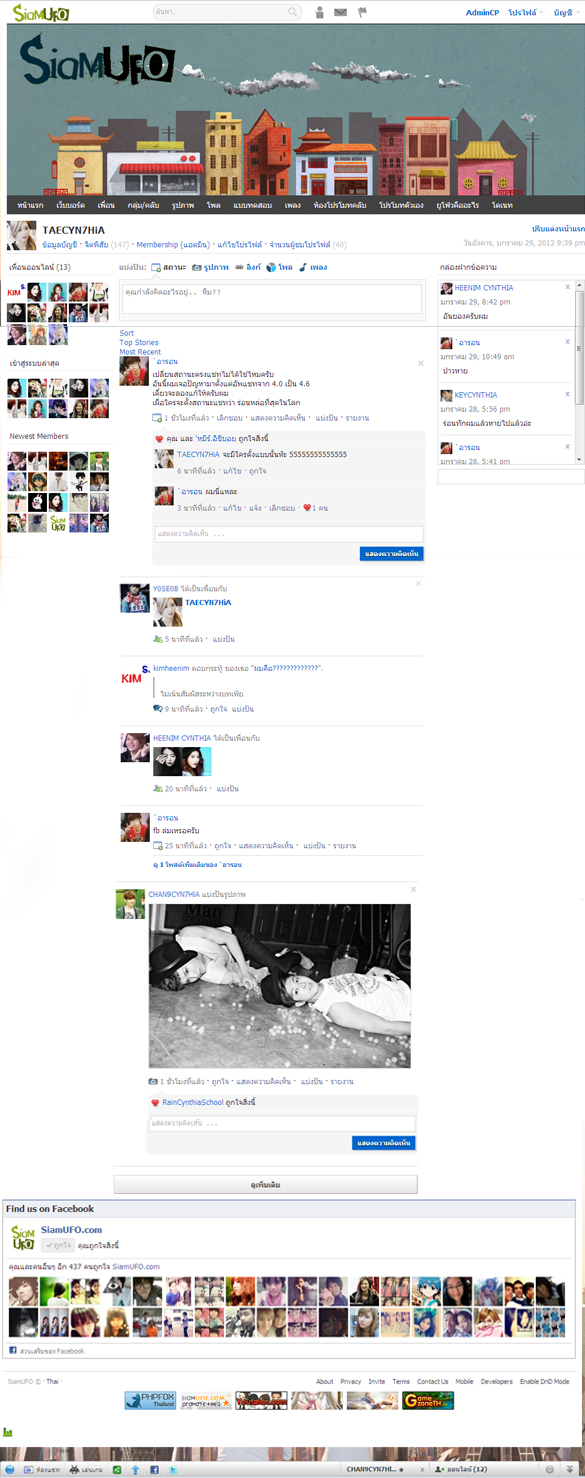Select the รูปภาพ share type

tap(210, 268)
